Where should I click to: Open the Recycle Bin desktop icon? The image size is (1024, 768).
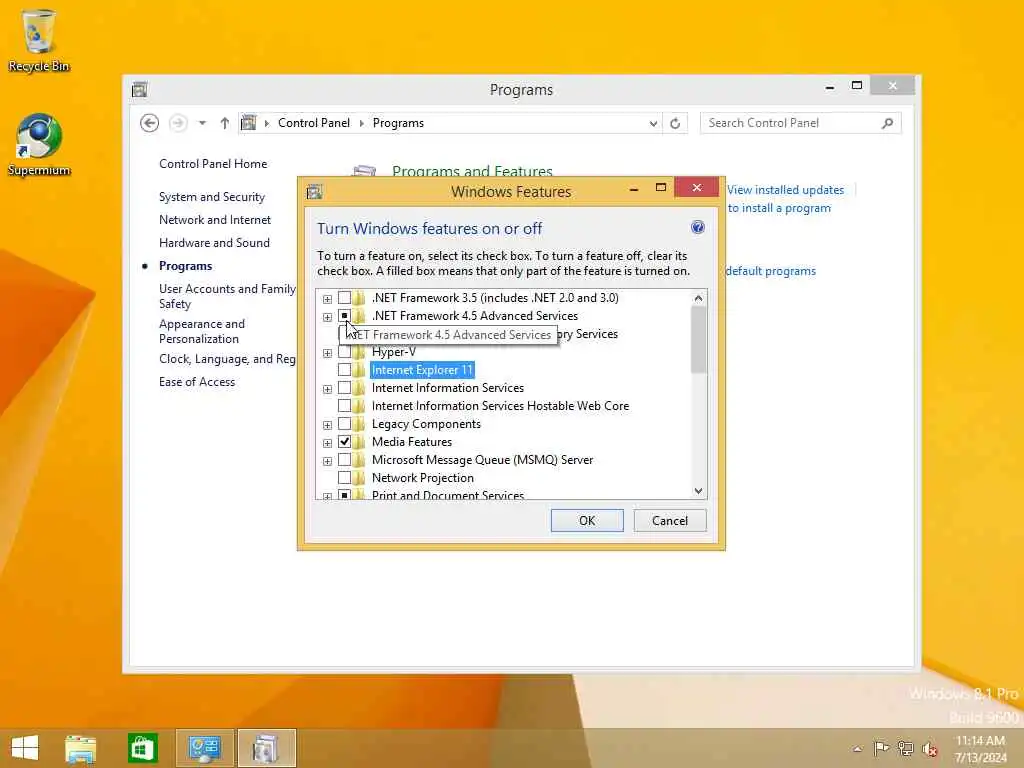pos(39,40)
